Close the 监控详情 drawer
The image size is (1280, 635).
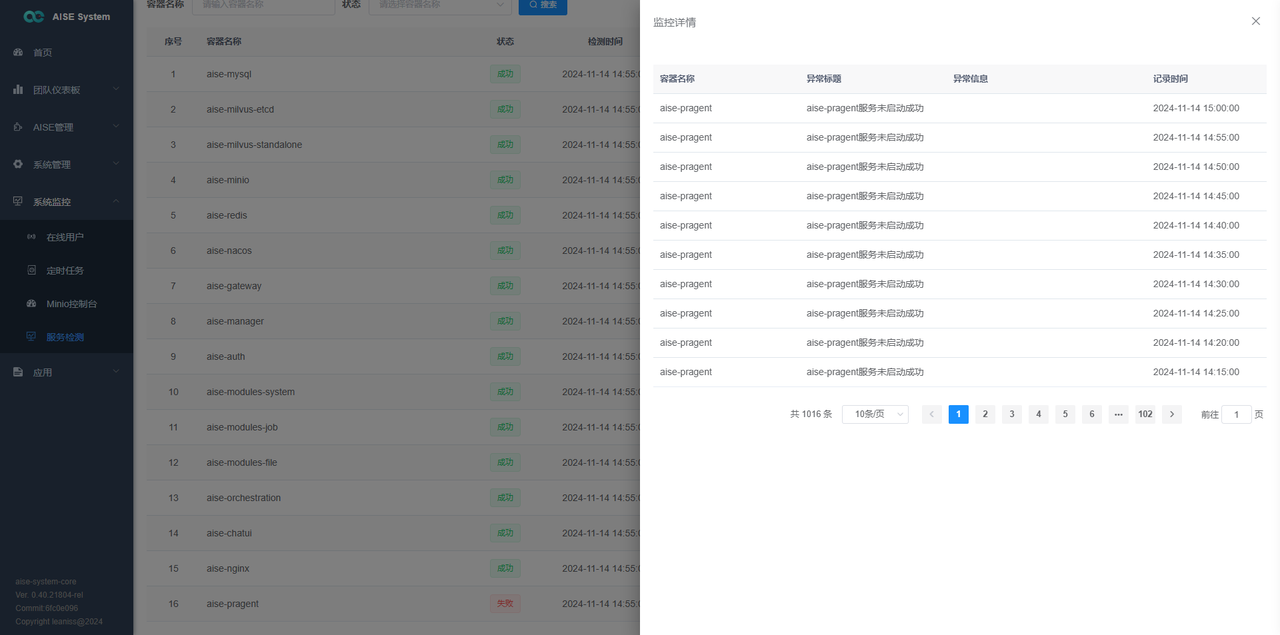pyautogui.click(x=1256, y=21)
